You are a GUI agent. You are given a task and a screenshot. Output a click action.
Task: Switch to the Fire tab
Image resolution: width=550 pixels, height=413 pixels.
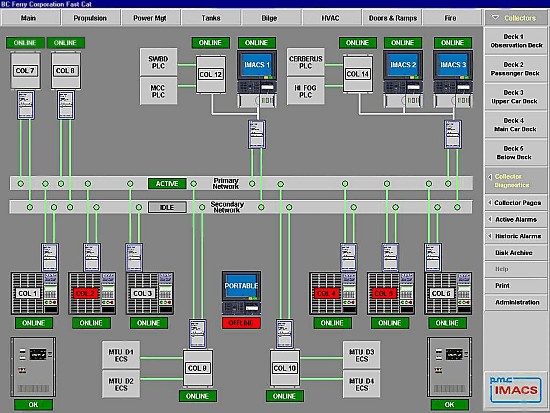451,18
